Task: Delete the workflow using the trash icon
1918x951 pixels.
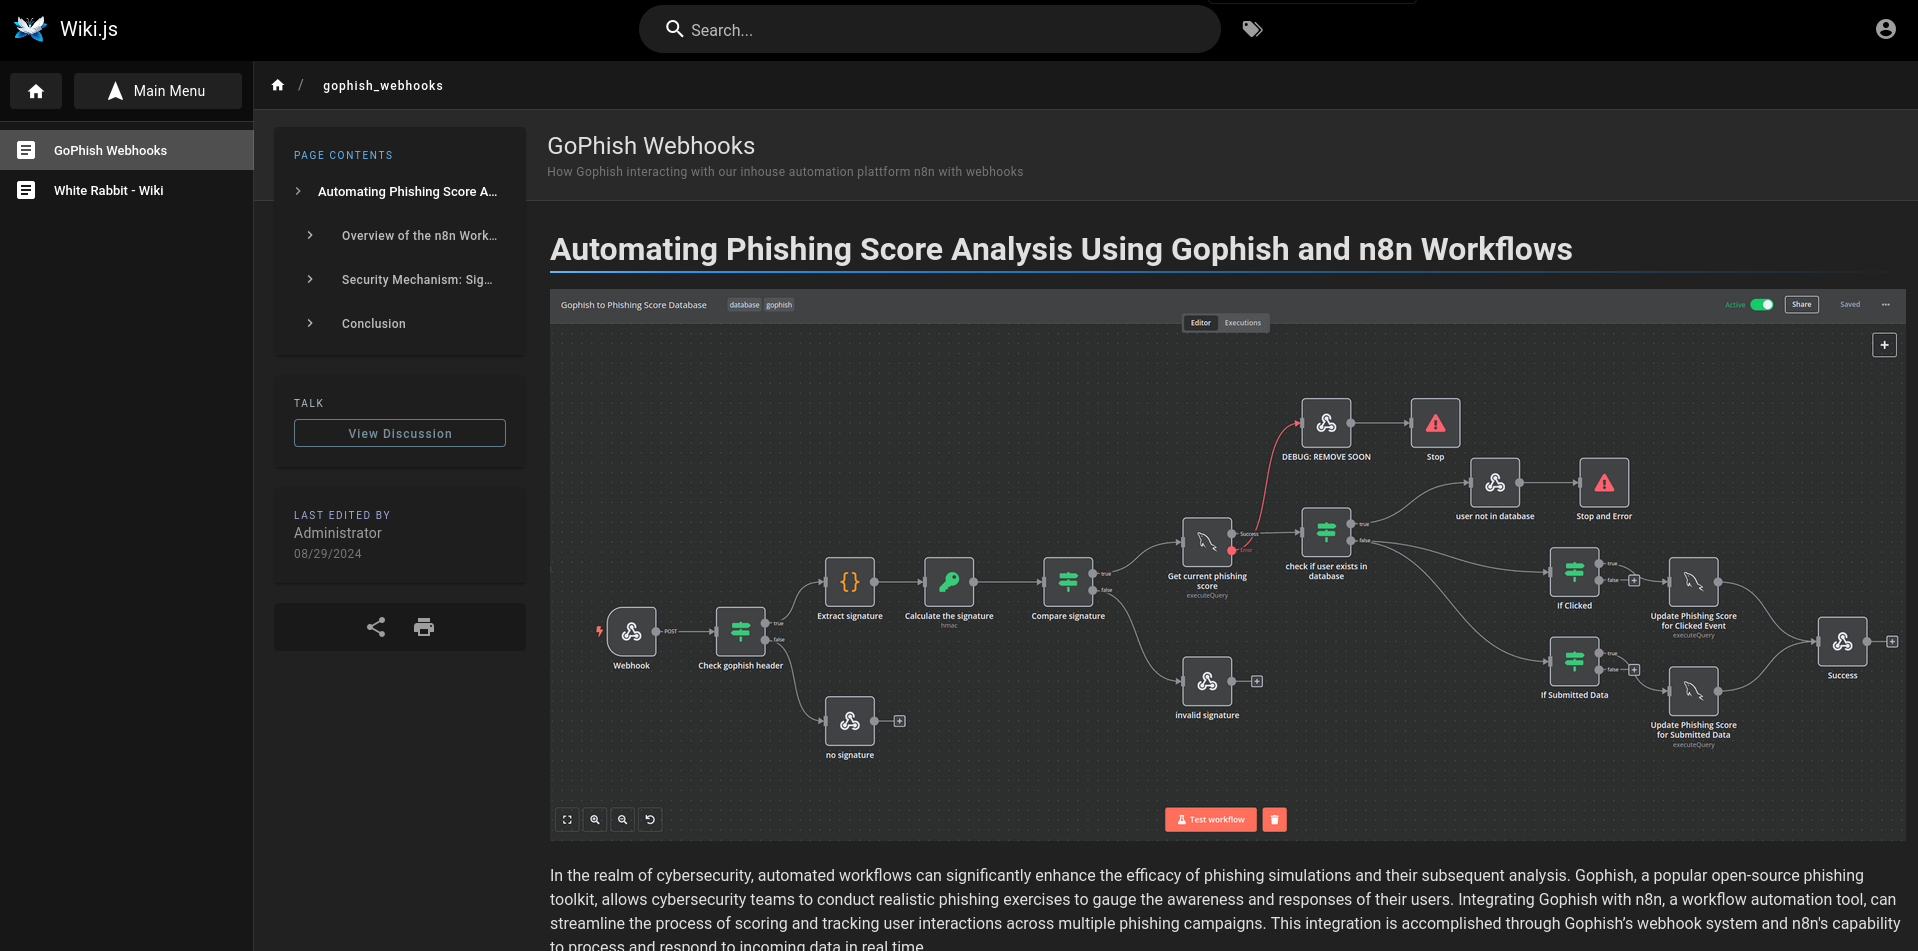Action: [1274, 819]
